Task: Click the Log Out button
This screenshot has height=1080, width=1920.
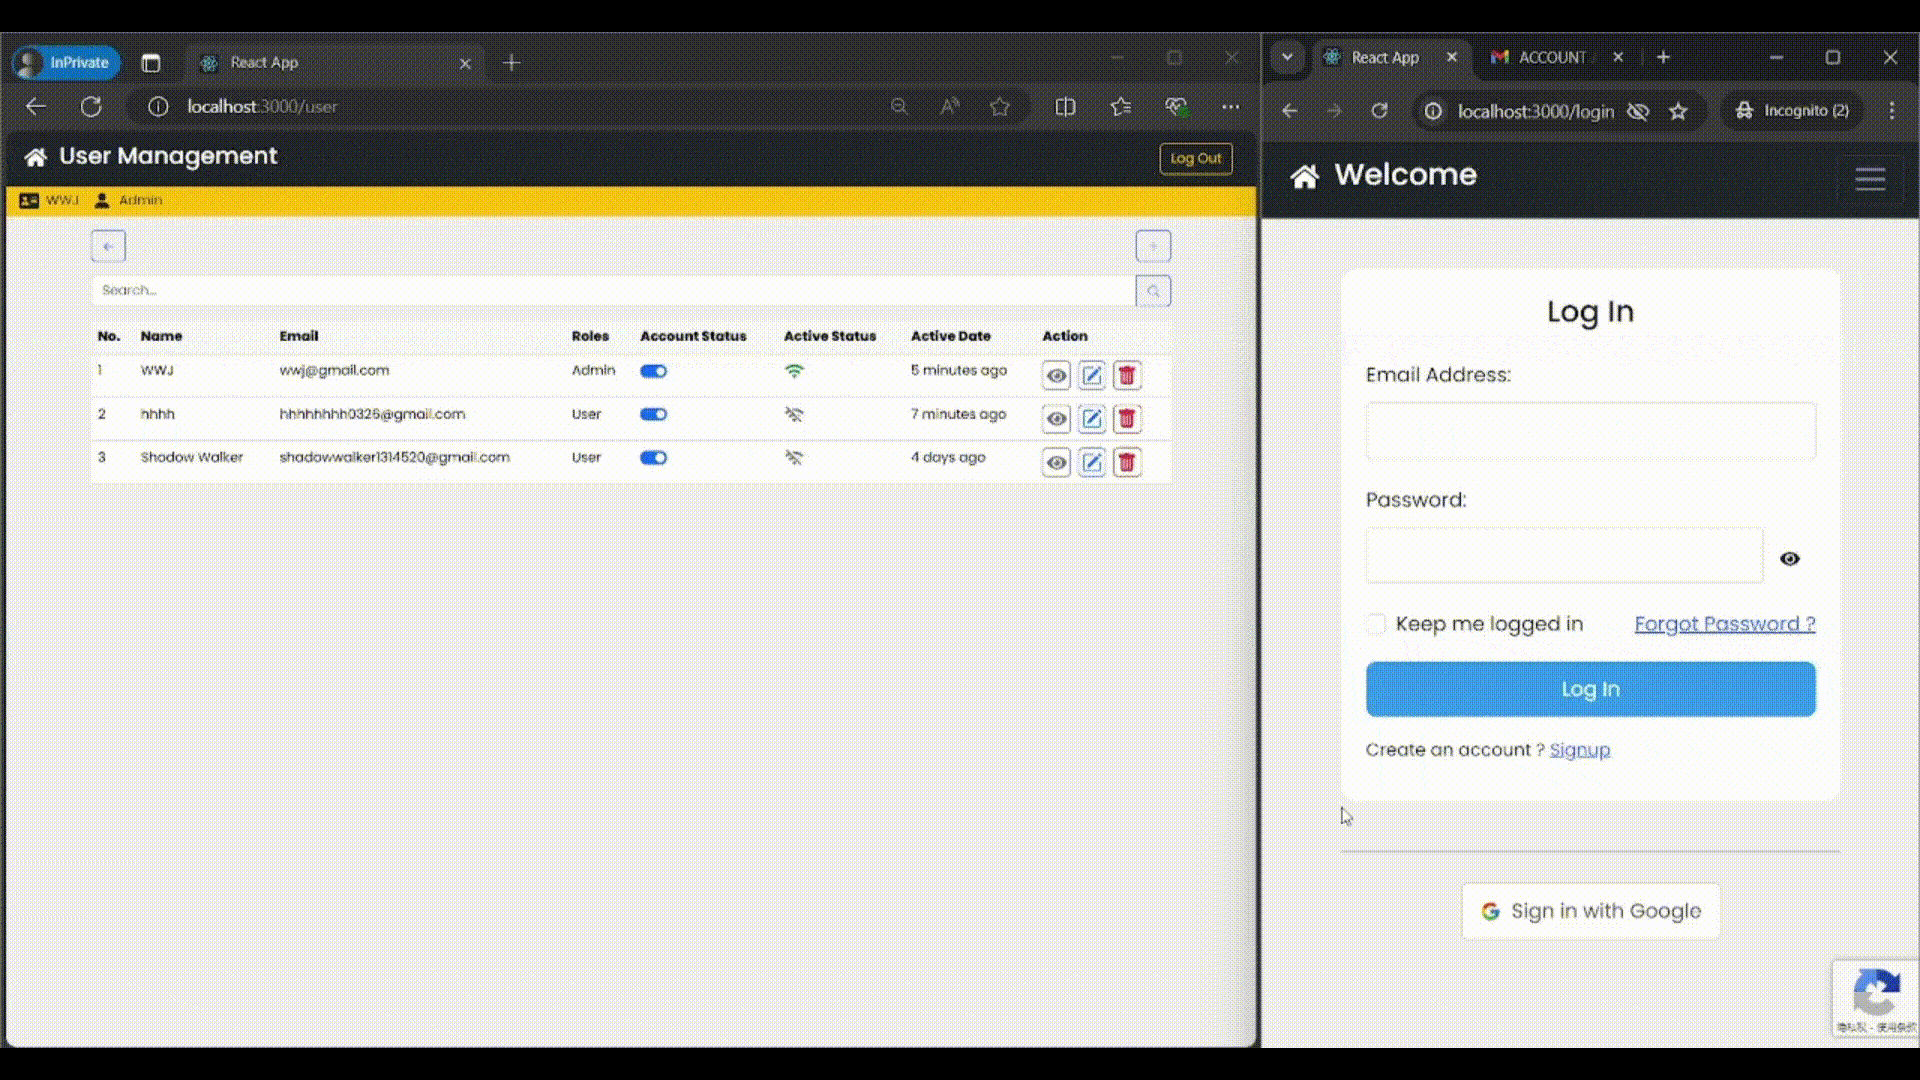Action: (x=1195, y=158)
